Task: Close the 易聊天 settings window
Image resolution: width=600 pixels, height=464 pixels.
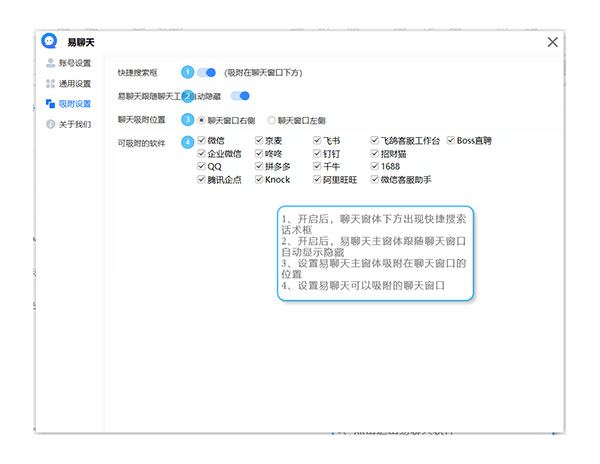Action: coord(552,42)
